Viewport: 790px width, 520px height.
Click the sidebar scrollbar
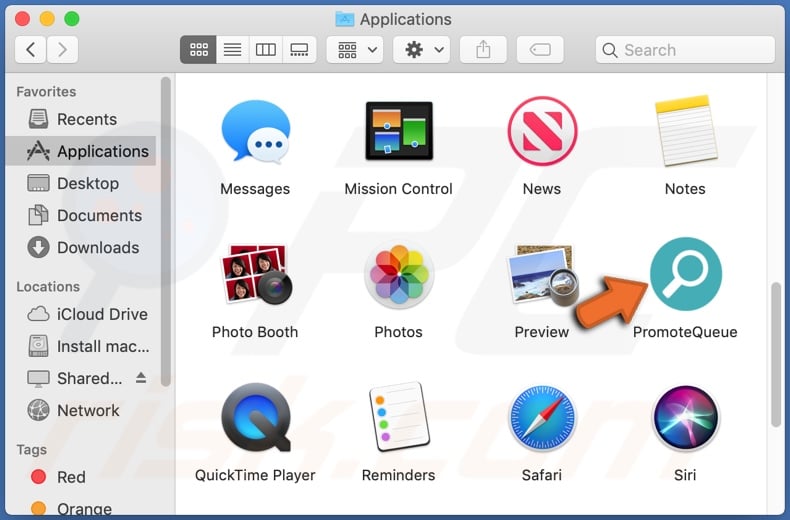(x=166, y=232)
